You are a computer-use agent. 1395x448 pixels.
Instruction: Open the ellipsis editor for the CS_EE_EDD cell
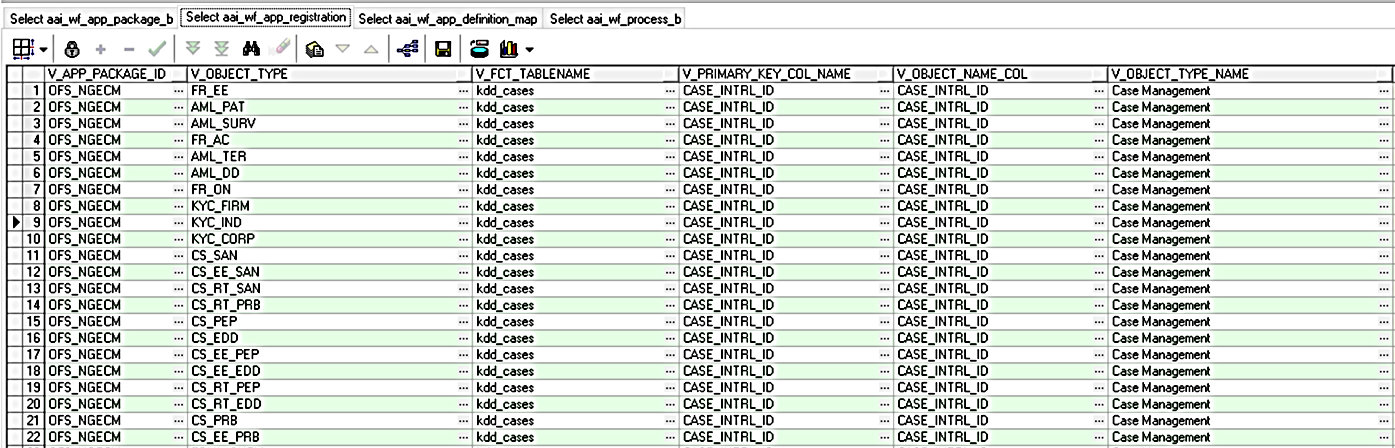click(463, 371)
